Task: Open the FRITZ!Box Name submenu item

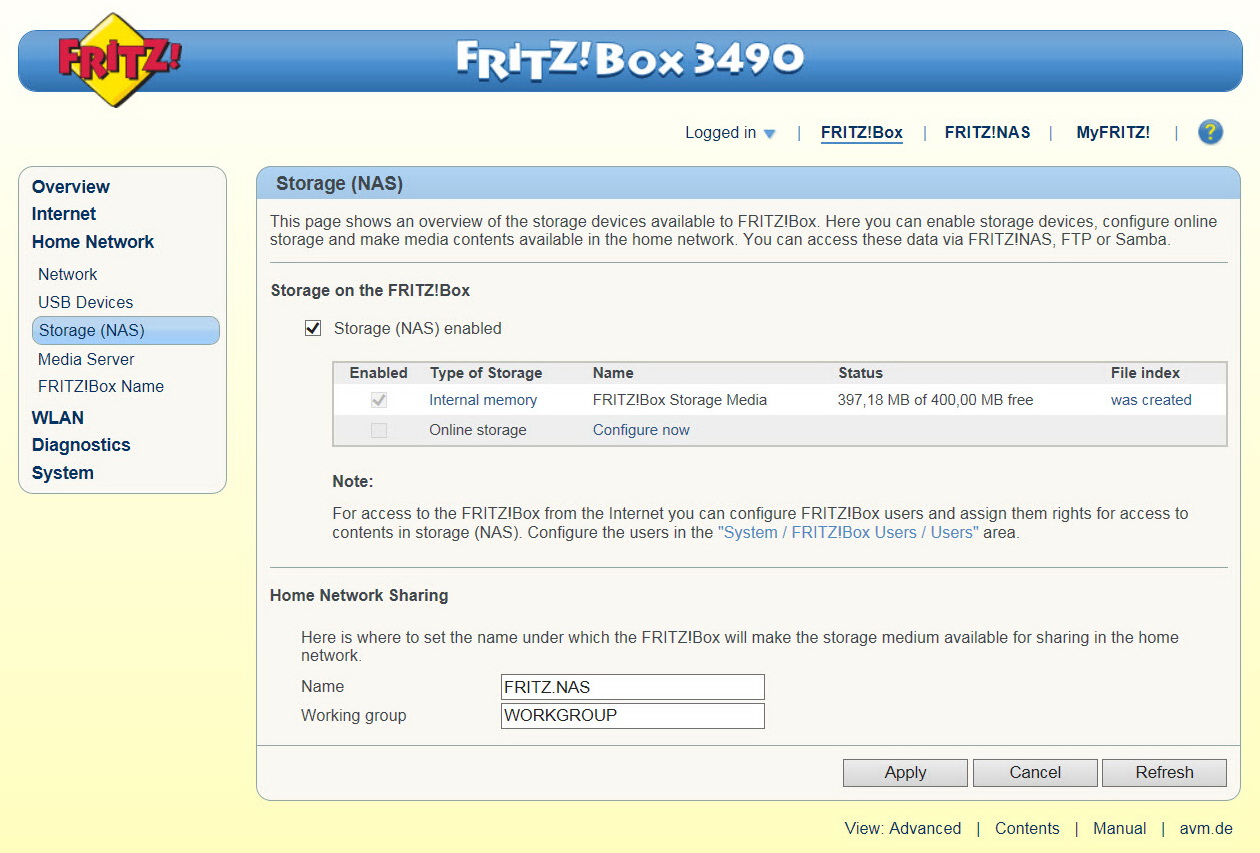Action: tap(101, 386)
